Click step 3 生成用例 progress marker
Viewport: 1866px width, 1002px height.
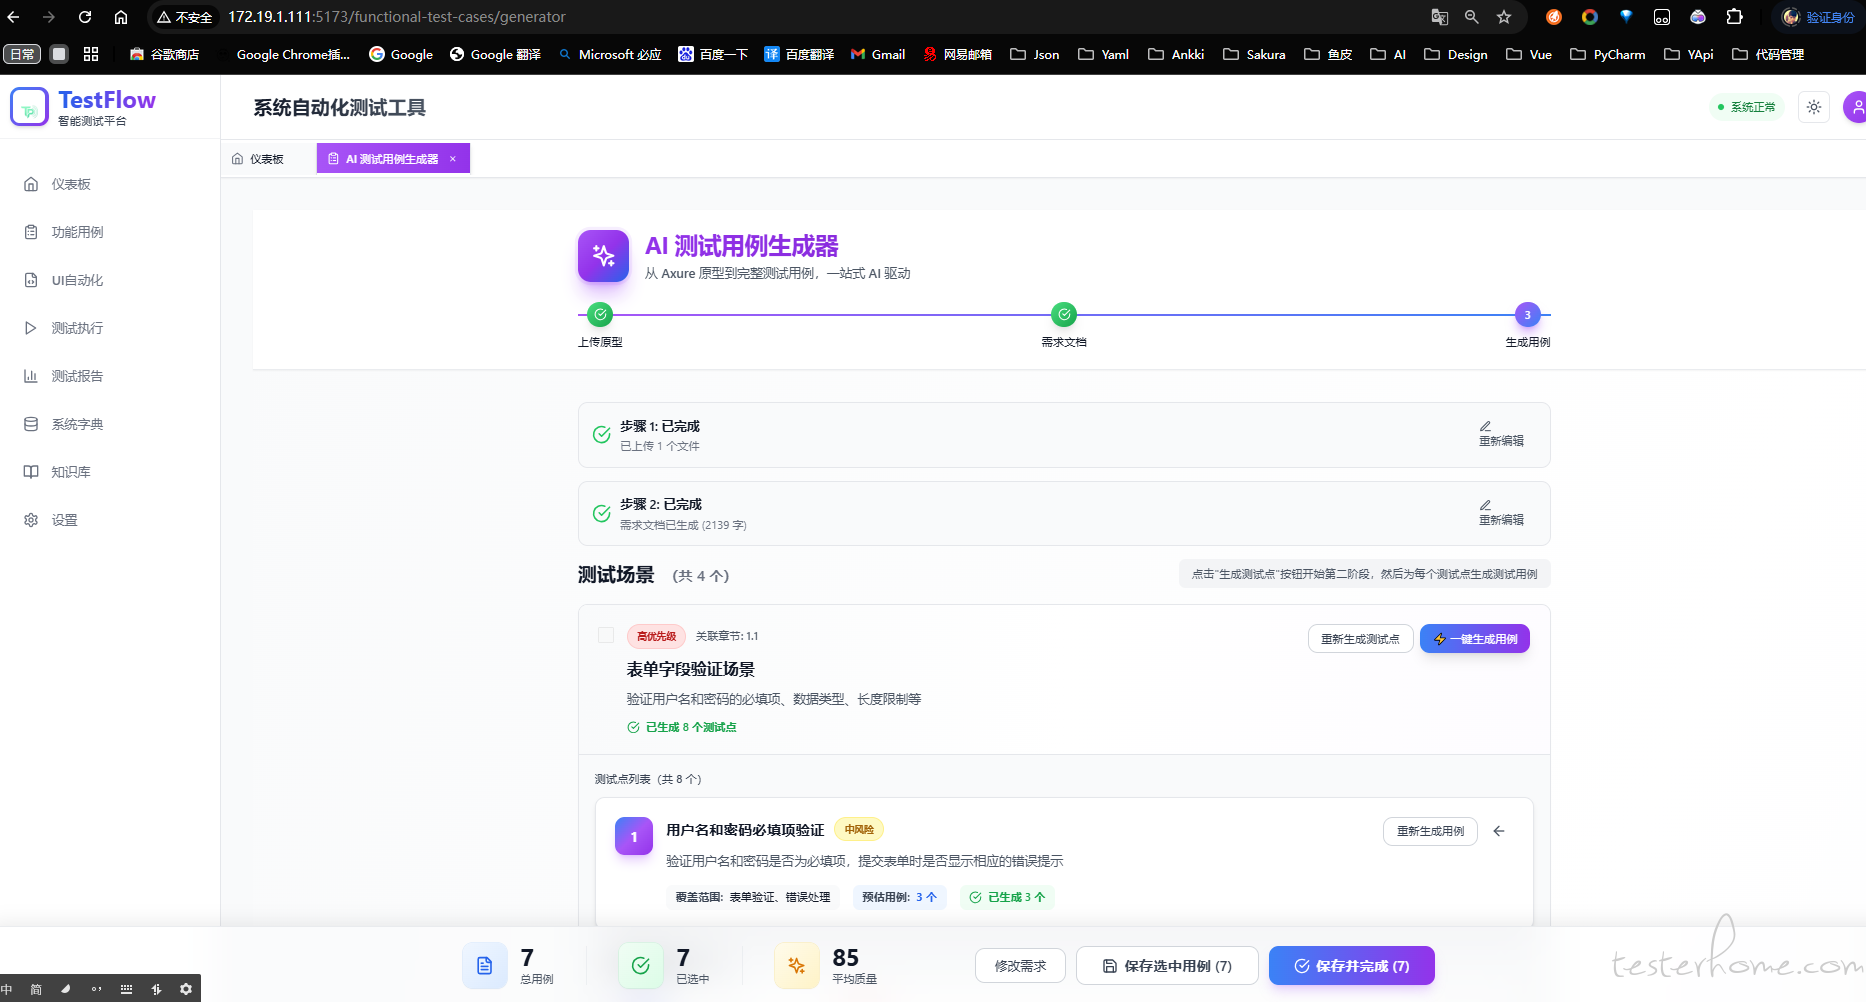[x=1527, y=315]
